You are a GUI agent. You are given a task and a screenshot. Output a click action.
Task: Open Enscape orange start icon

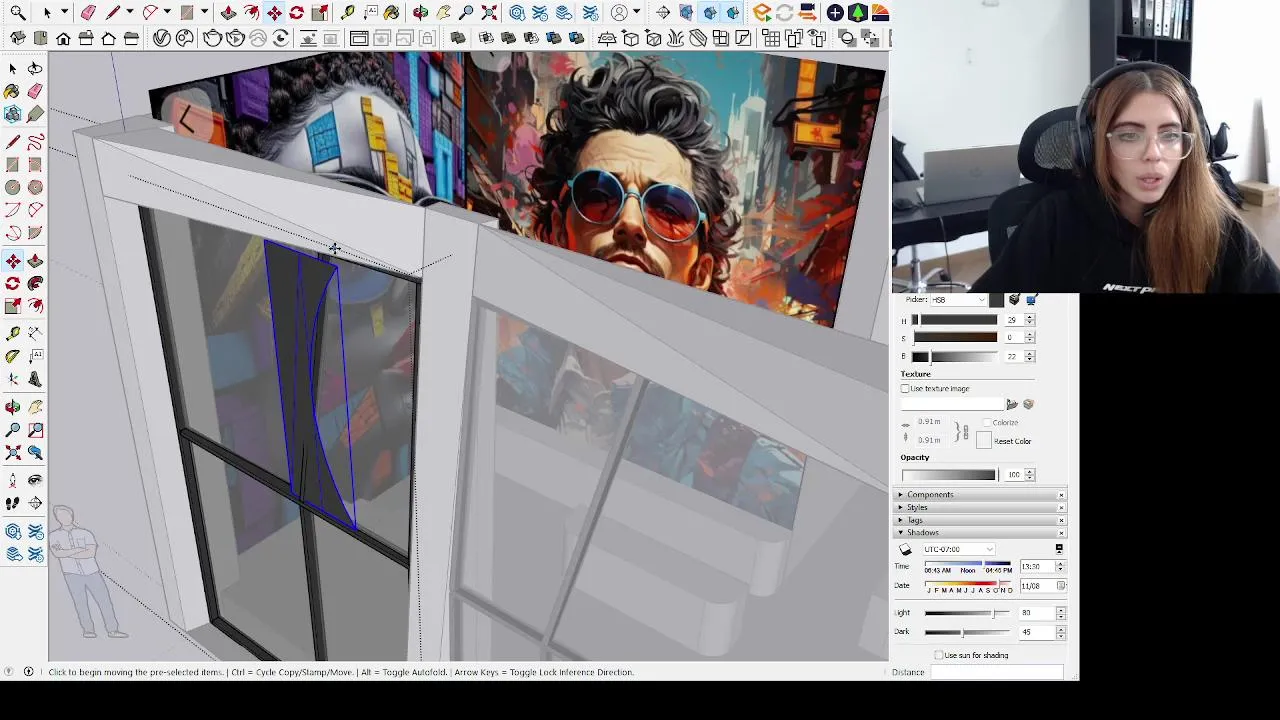point(761,13)
